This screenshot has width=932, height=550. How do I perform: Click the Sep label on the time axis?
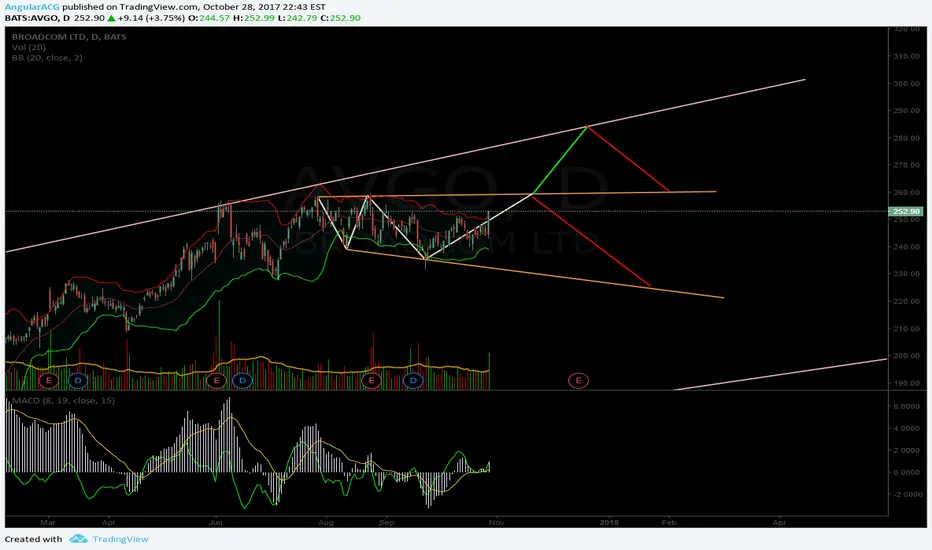pyautogui.click(x=386, y=523)
